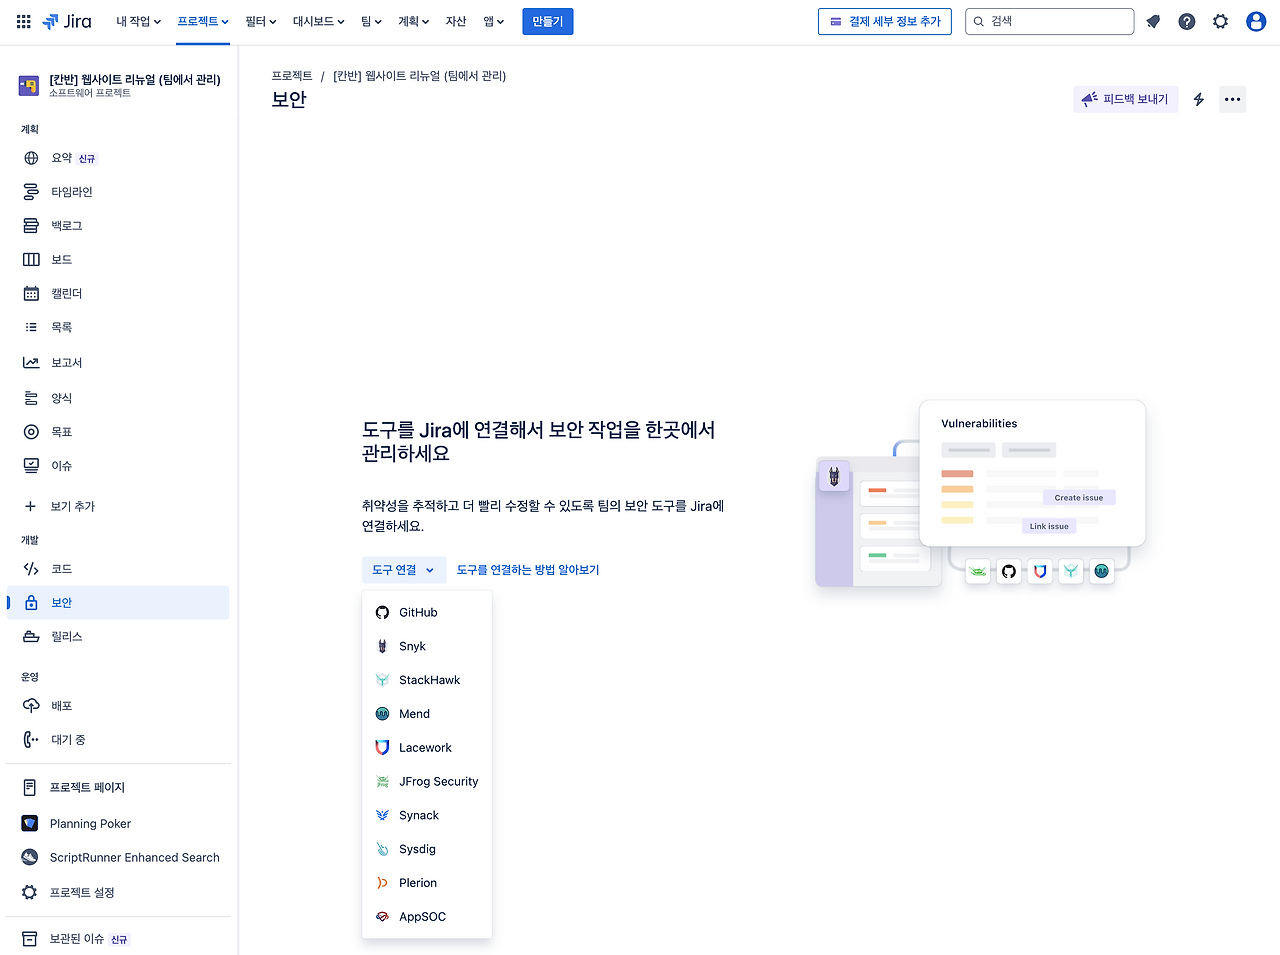The image size is (1280, 955).
Task: Select Lacework from the tool list
Action: (x=427, y=748)
